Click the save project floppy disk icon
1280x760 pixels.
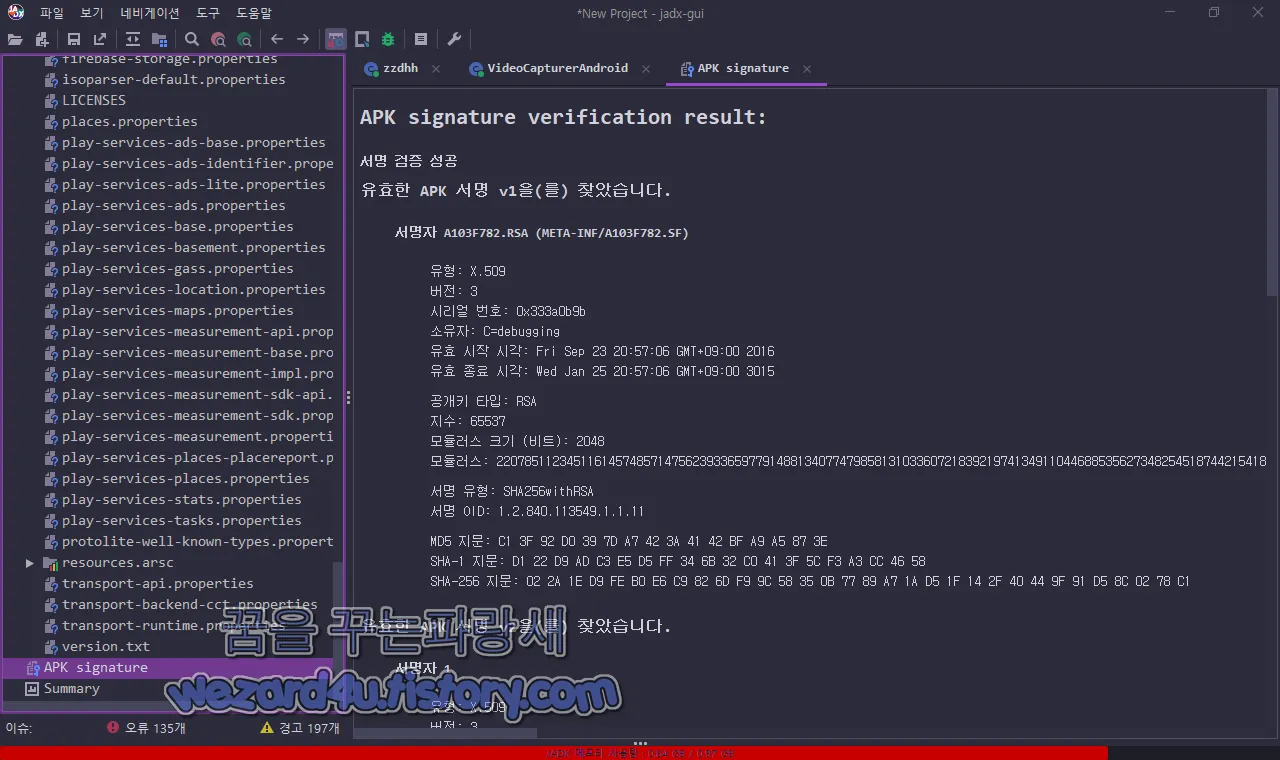pyautogui.click(x=74, y=39)
